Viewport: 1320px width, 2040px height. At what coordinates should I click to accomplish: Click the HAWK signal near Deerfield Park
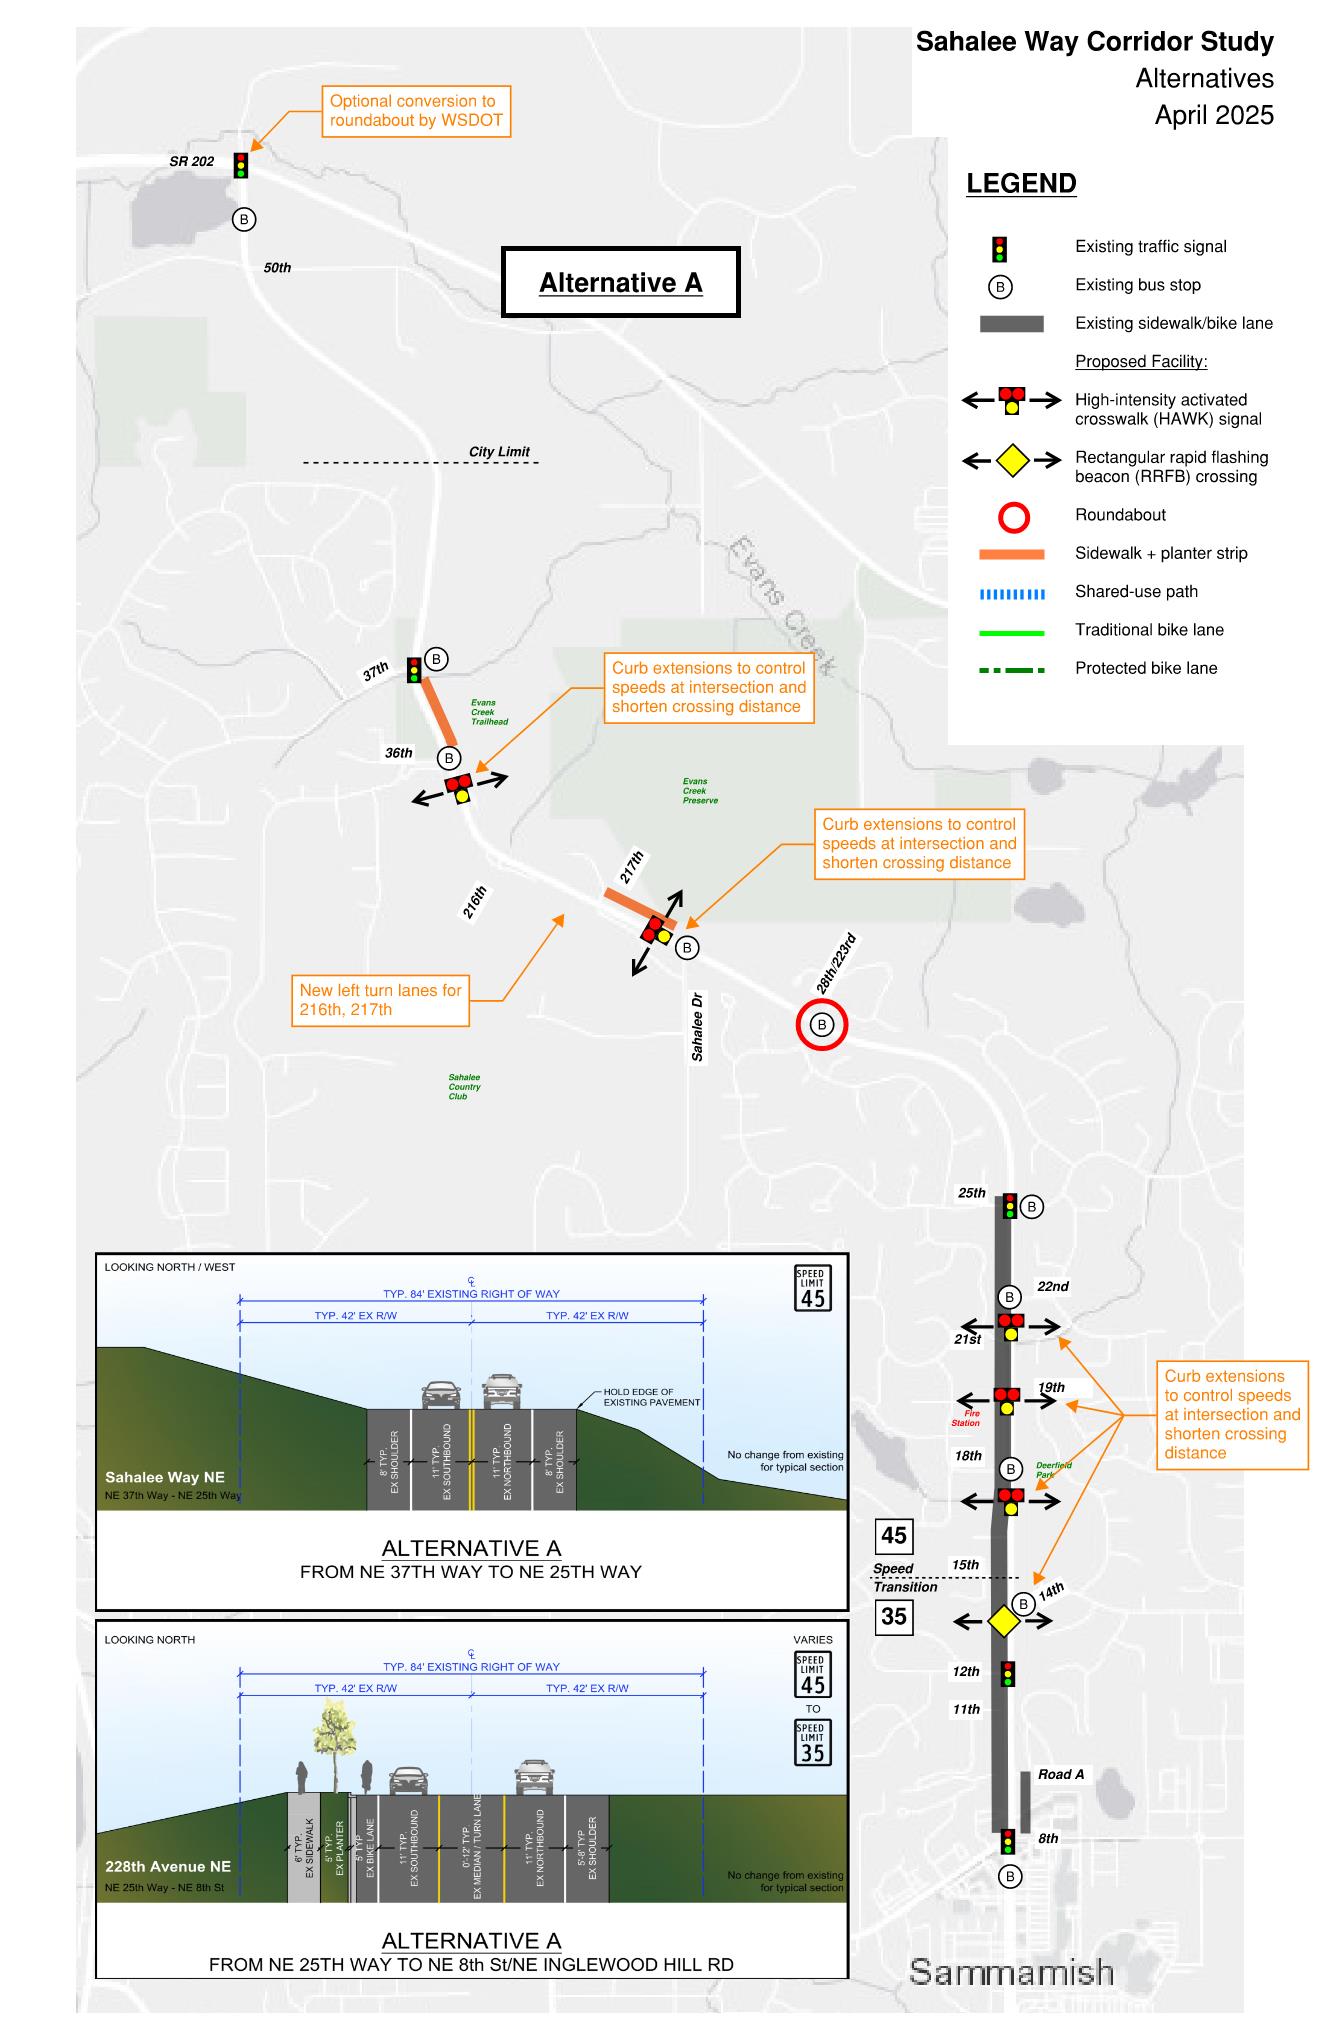click(x=1010, y=1501)
